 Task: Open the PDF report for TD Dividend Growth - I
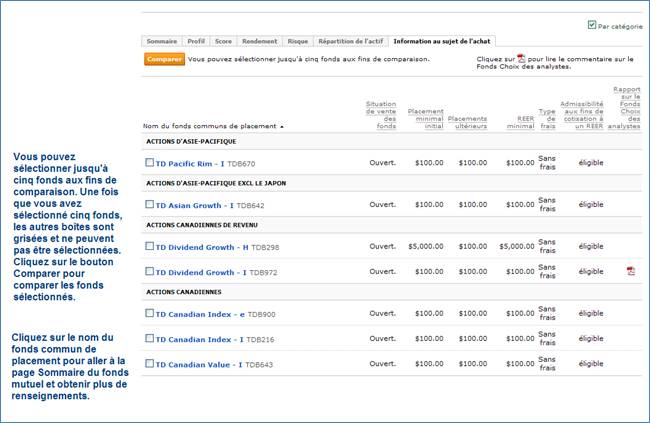point(631,271)
